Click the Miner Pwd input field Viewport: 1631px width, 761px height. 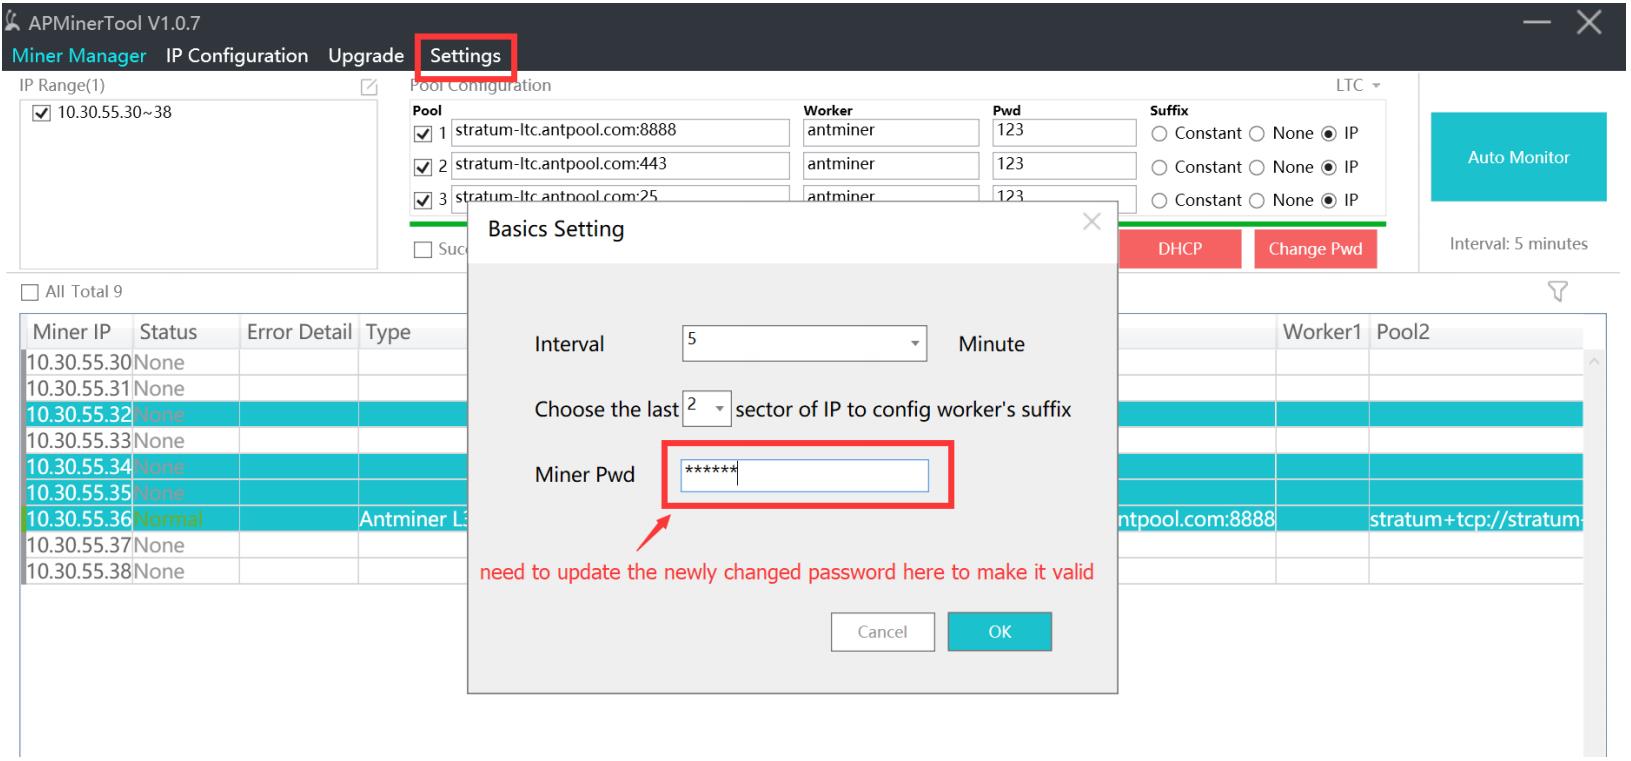[805, 475]
